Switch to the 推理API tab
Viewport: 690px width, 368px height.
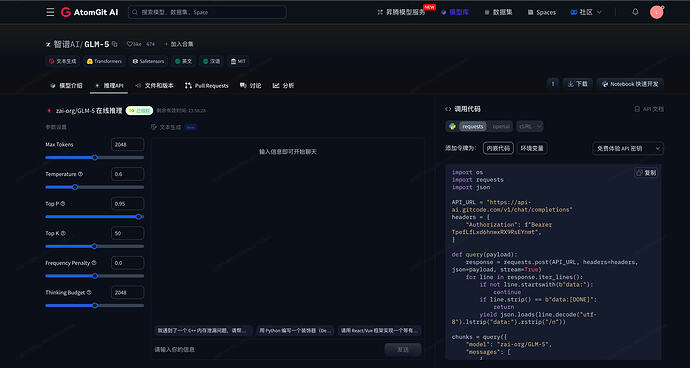point(109,85)
